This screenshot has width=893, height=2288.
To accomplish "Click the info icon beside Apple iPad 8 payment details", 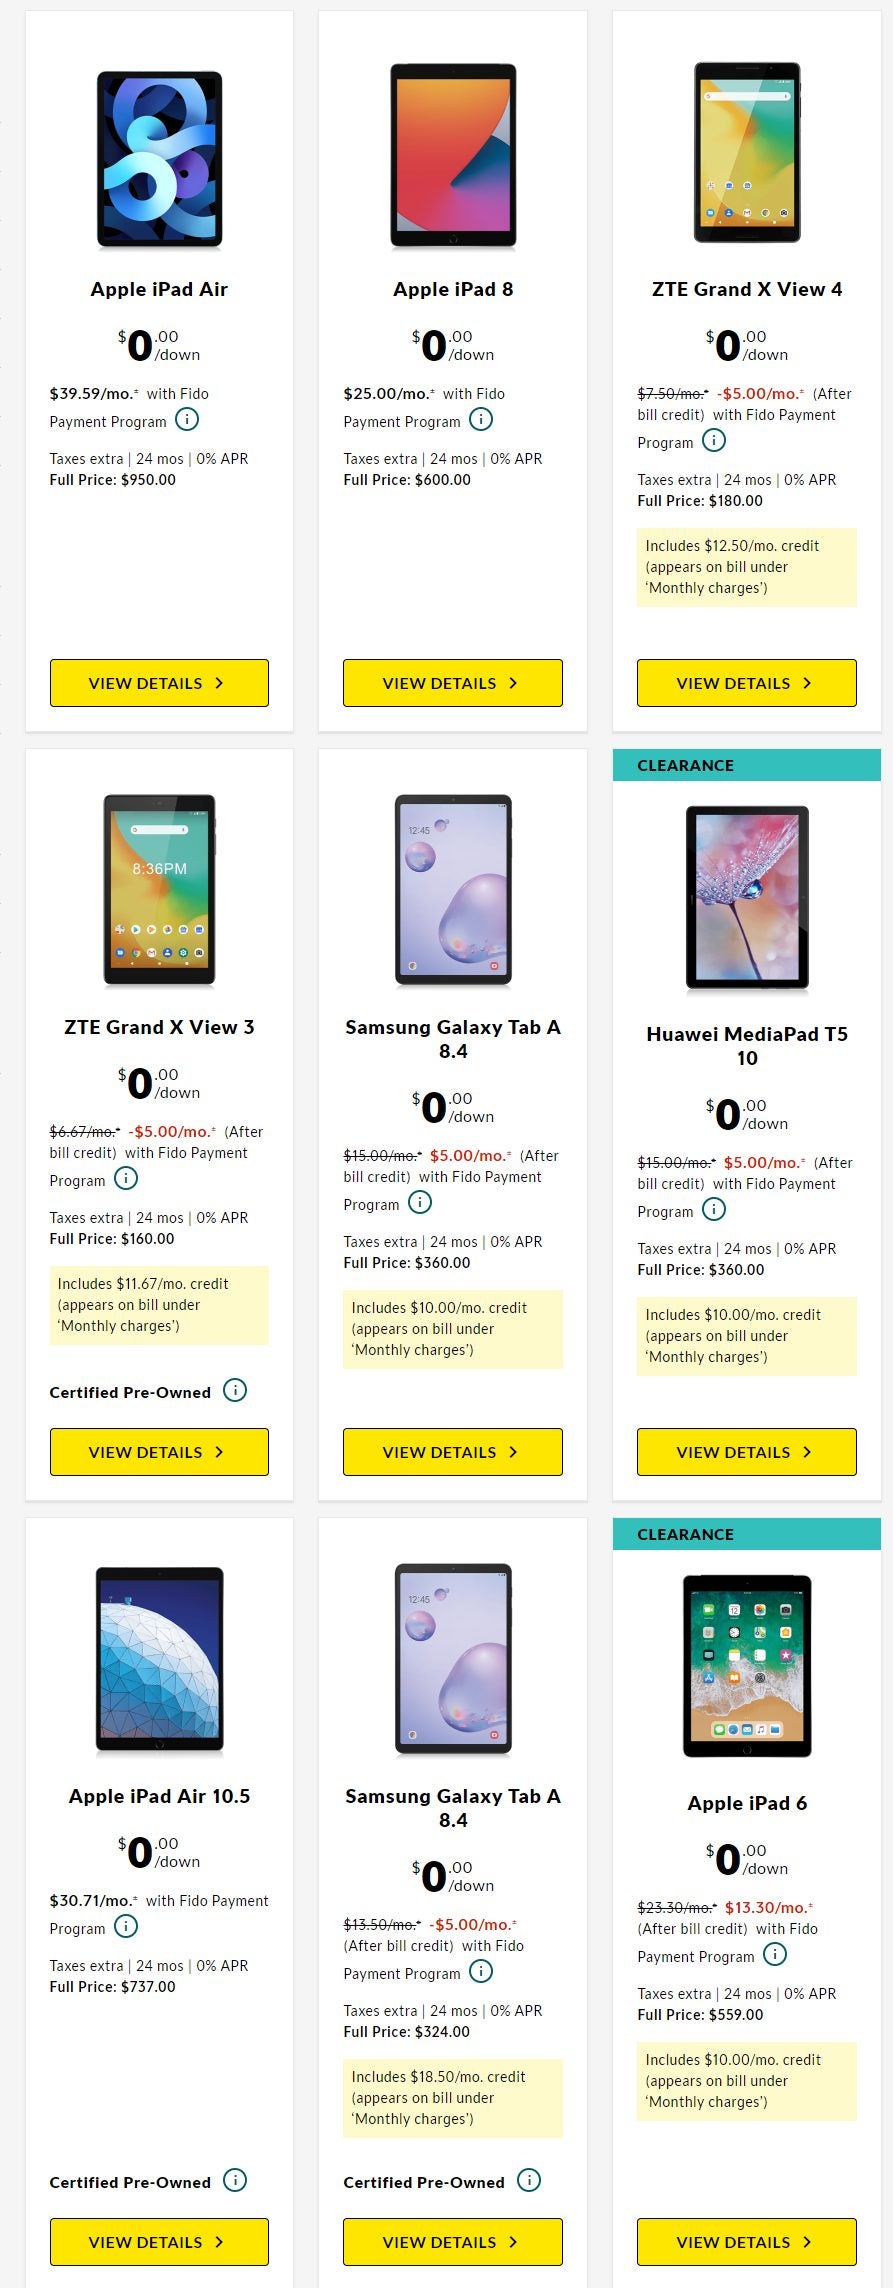I will point(480,420).
